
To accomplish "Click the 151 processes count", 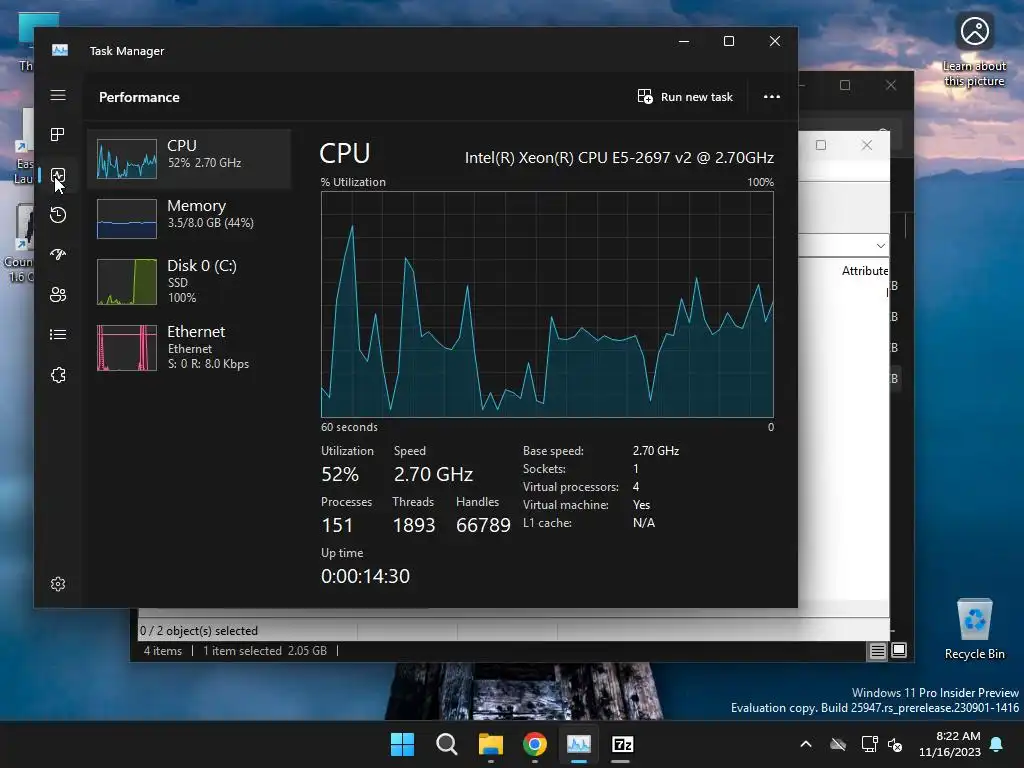I will 337,525.
